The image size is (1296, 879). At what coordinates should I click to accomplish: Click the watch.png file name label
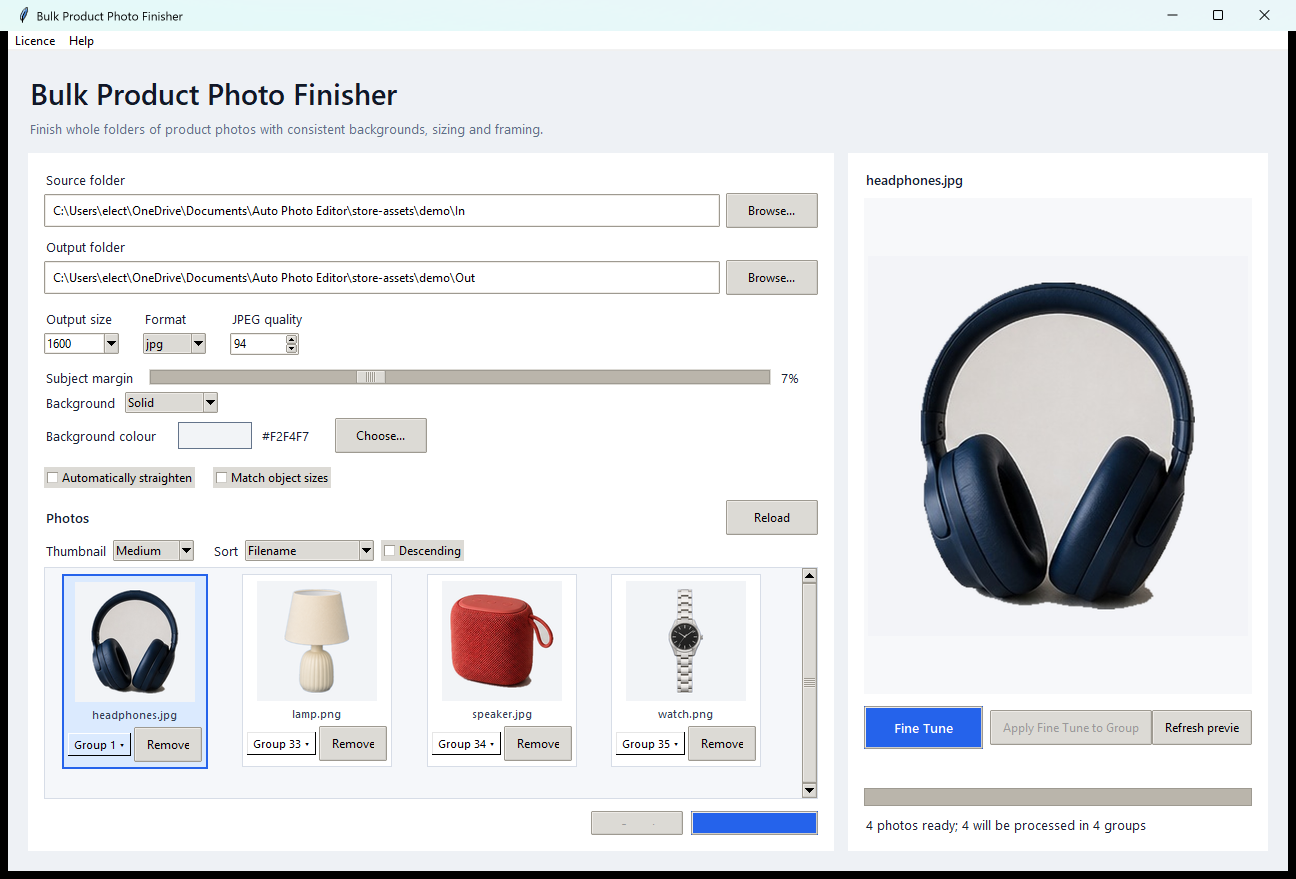pyautogui.click(x=686, y=715)
